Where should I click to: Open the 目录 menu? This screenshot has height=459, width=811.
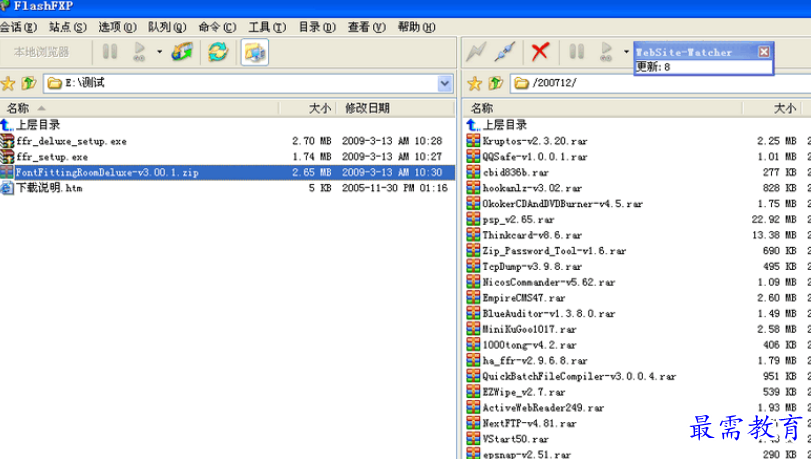pyautogui.click(x=317, y=27)
